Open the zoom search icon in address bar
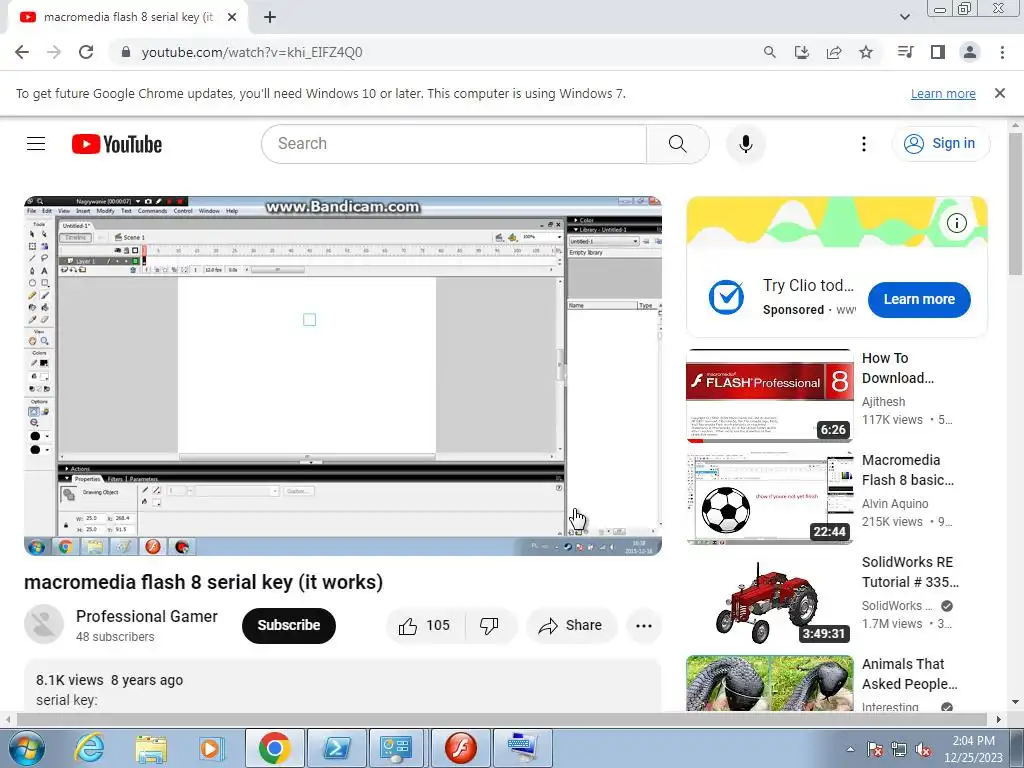 point(770,52)
